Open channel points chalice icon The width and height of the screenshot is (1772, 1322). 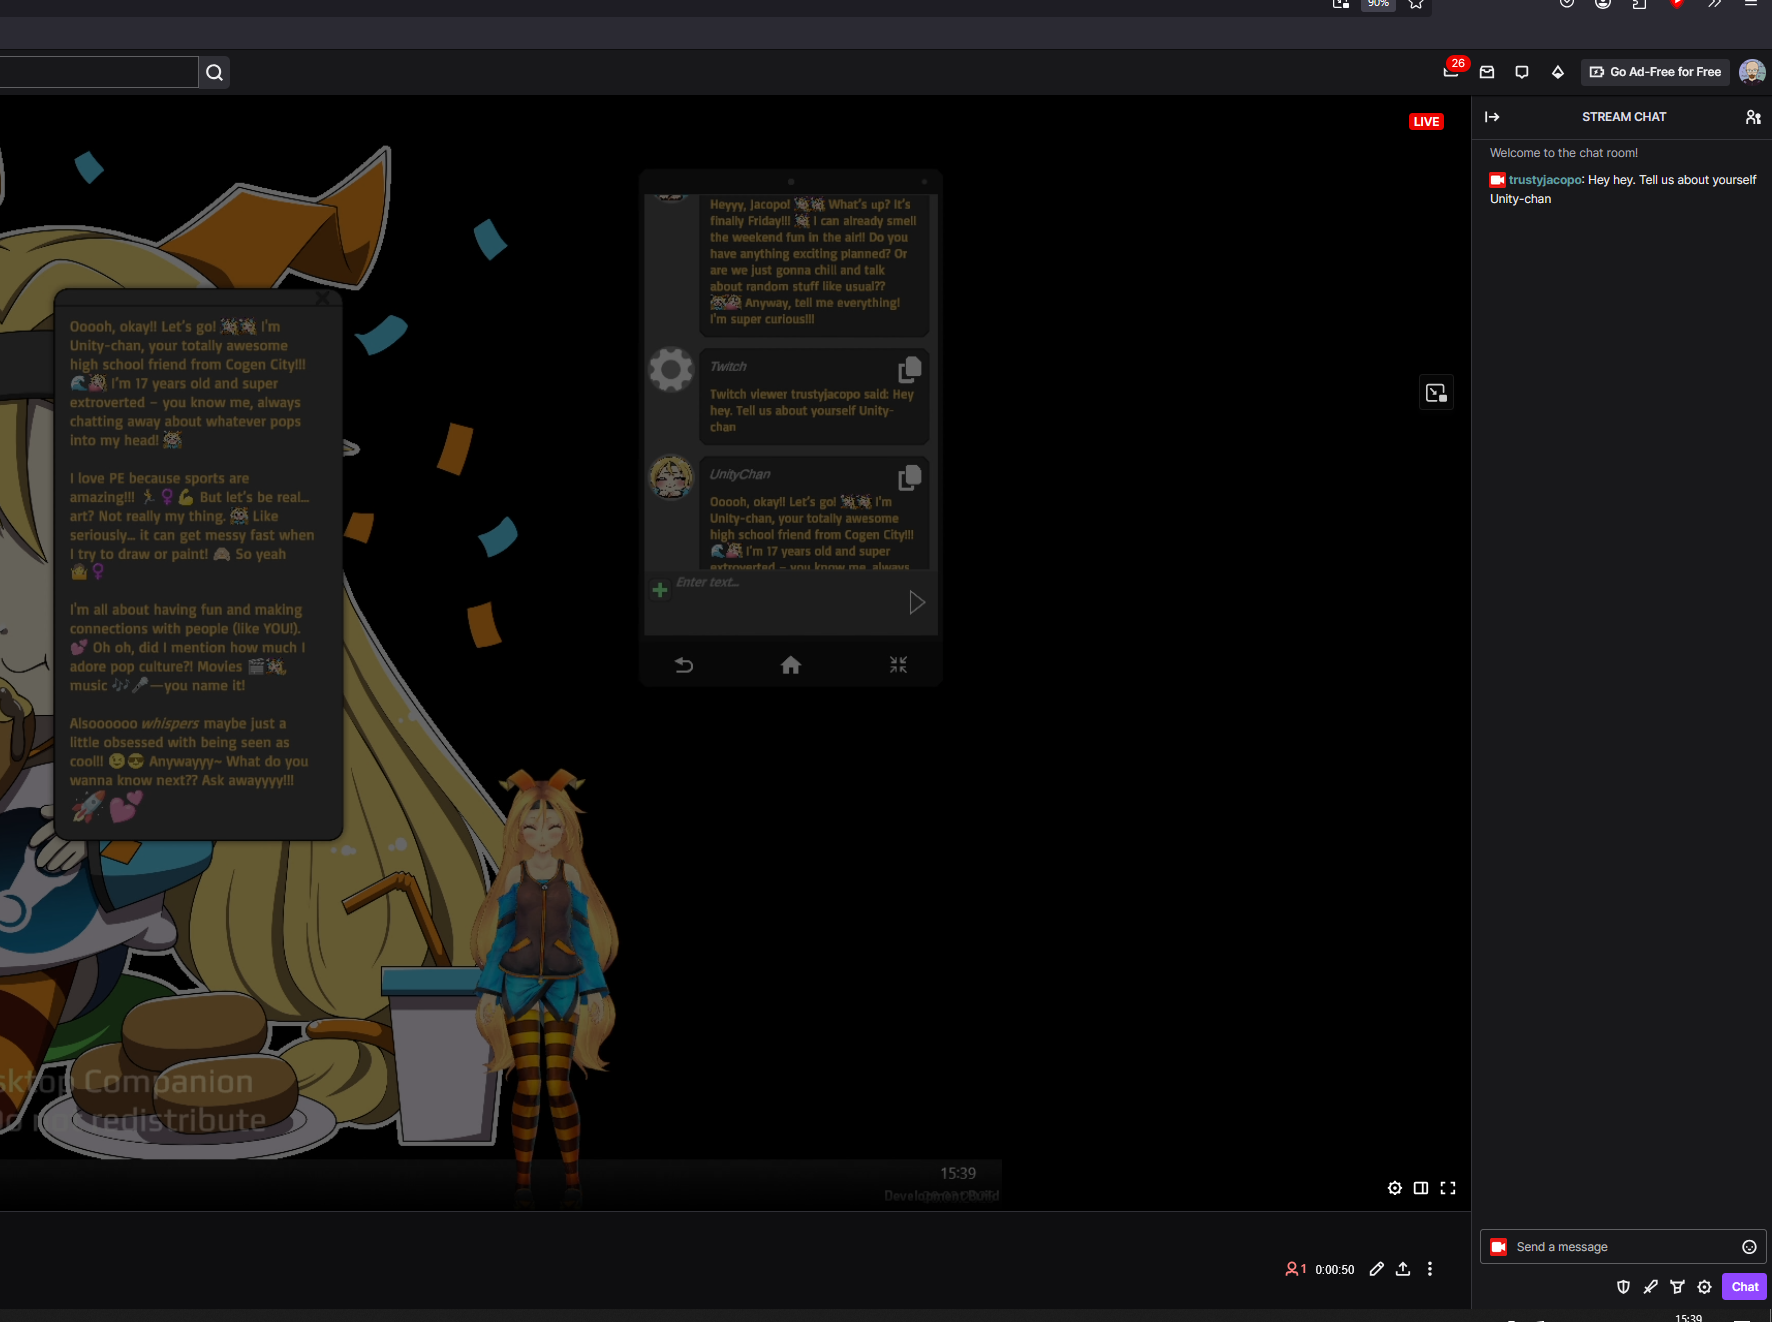pyautogui.click(x=1678, y=1287)
